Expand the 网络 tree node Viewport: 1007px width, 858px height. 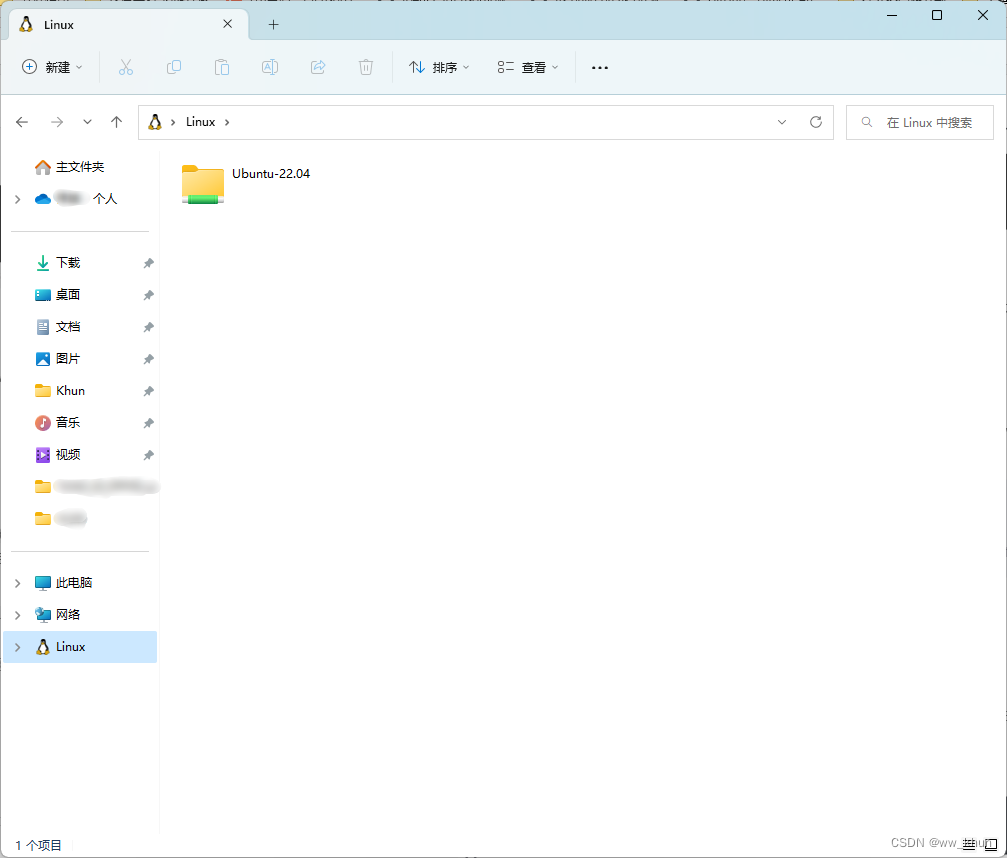pyautogui.click(x=18, y=615)
